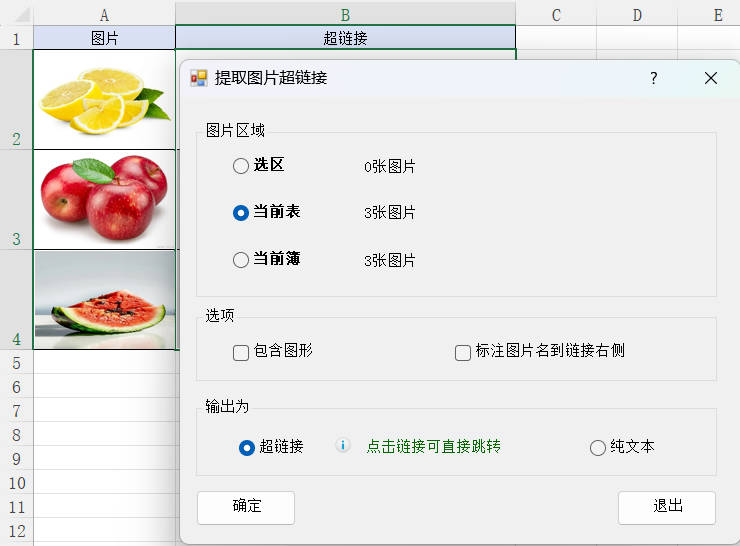
Task: Select the 选区 radio button
Action: pyautogui.click(x=241, y=166)
